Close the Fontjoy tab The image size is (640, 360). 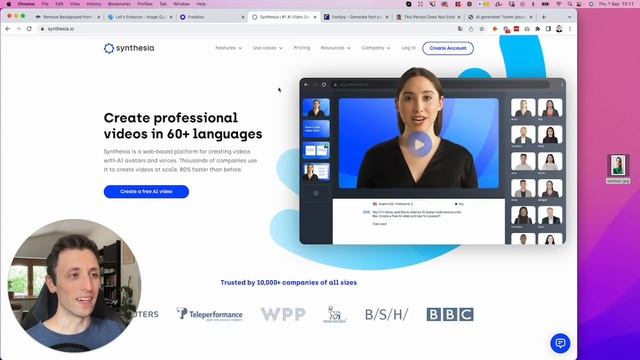[x=387, y=17]
